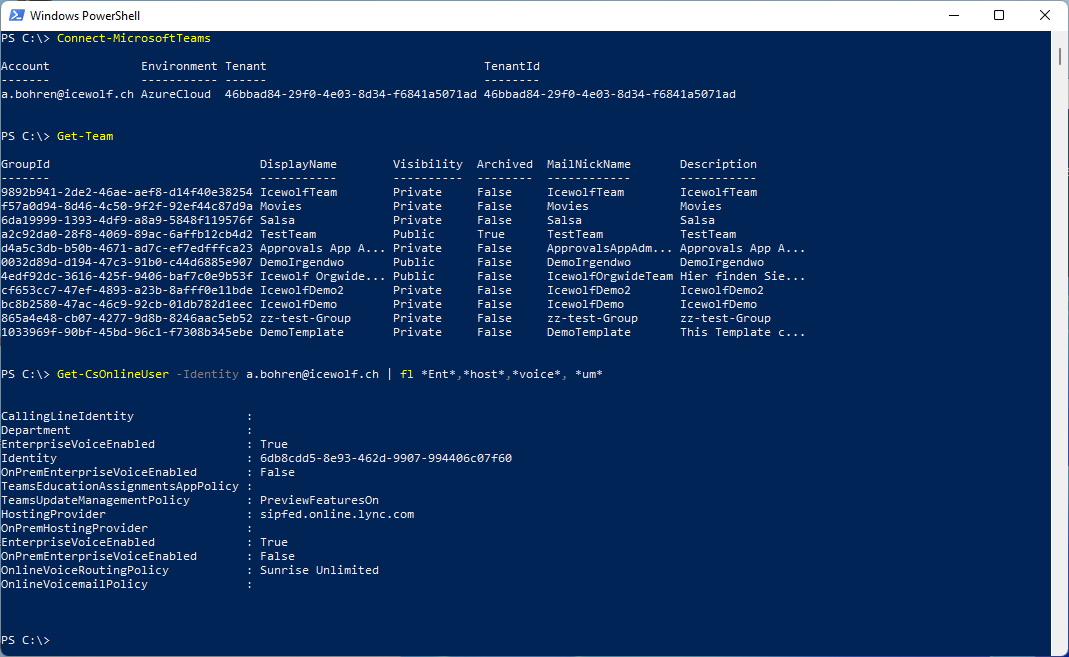Maximize the Windows PowerShell window

click(999, 15)
